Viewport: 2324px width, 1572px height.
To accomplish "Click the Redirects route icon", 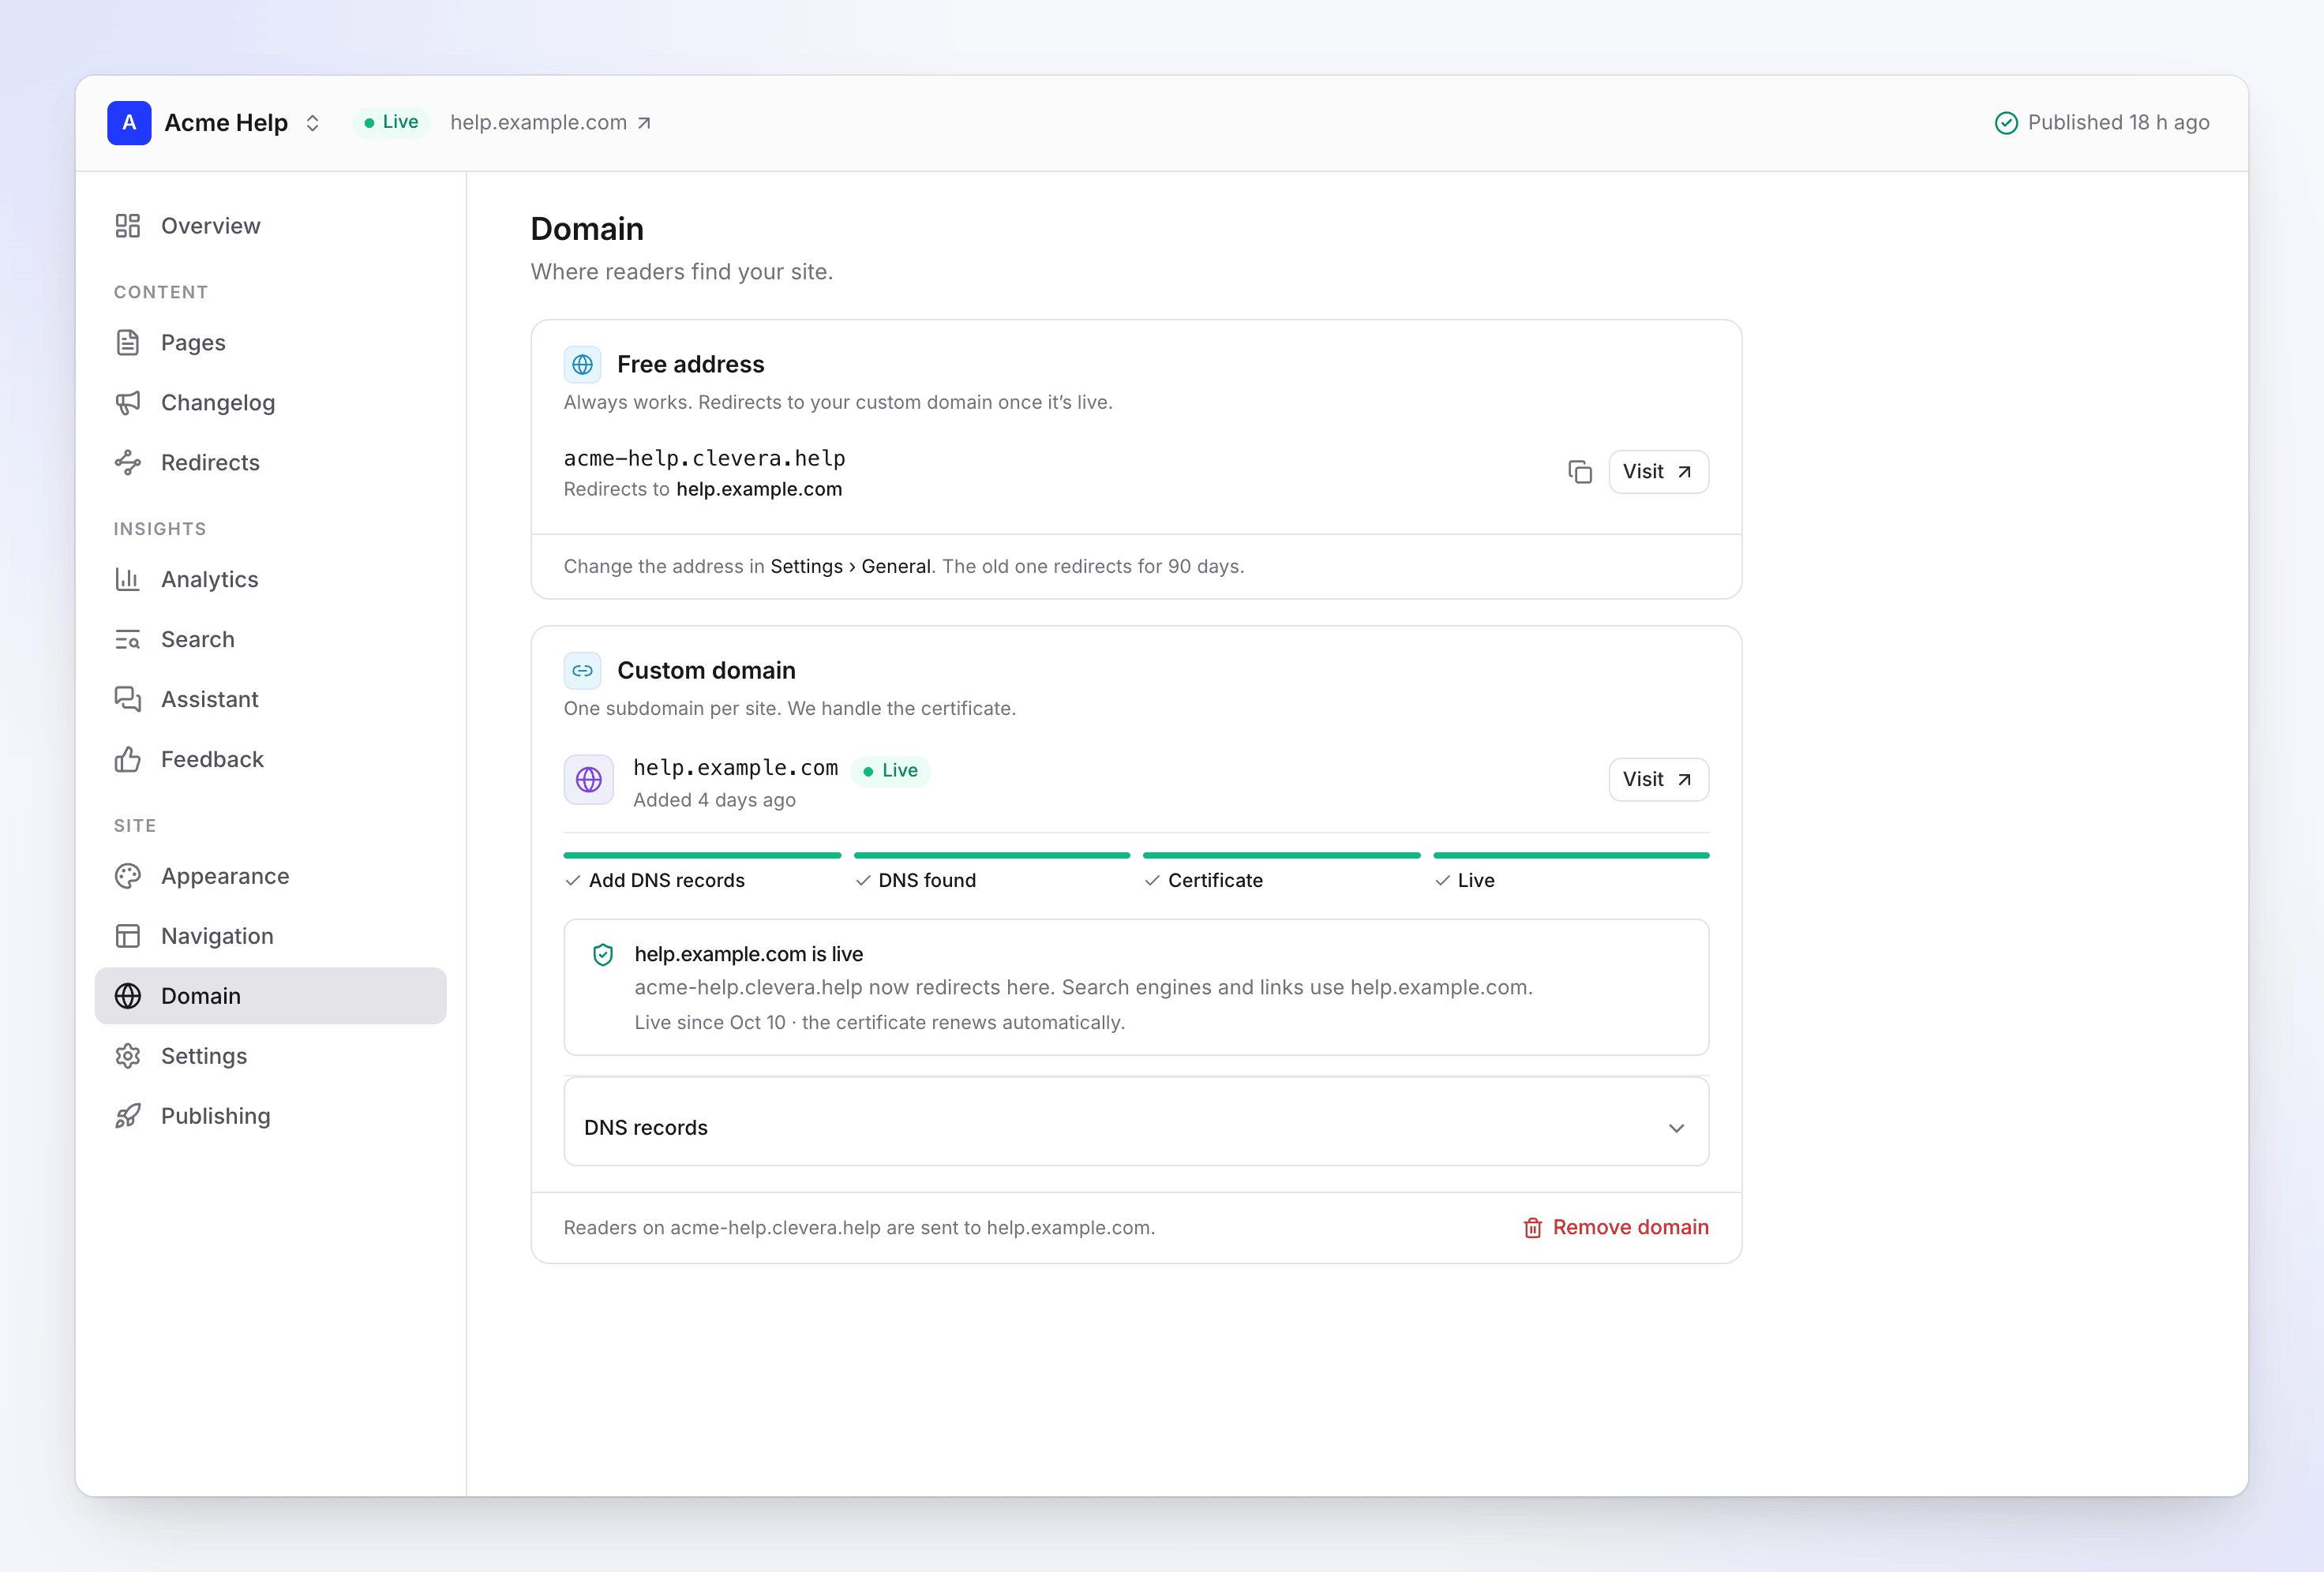I will point(128,463).
